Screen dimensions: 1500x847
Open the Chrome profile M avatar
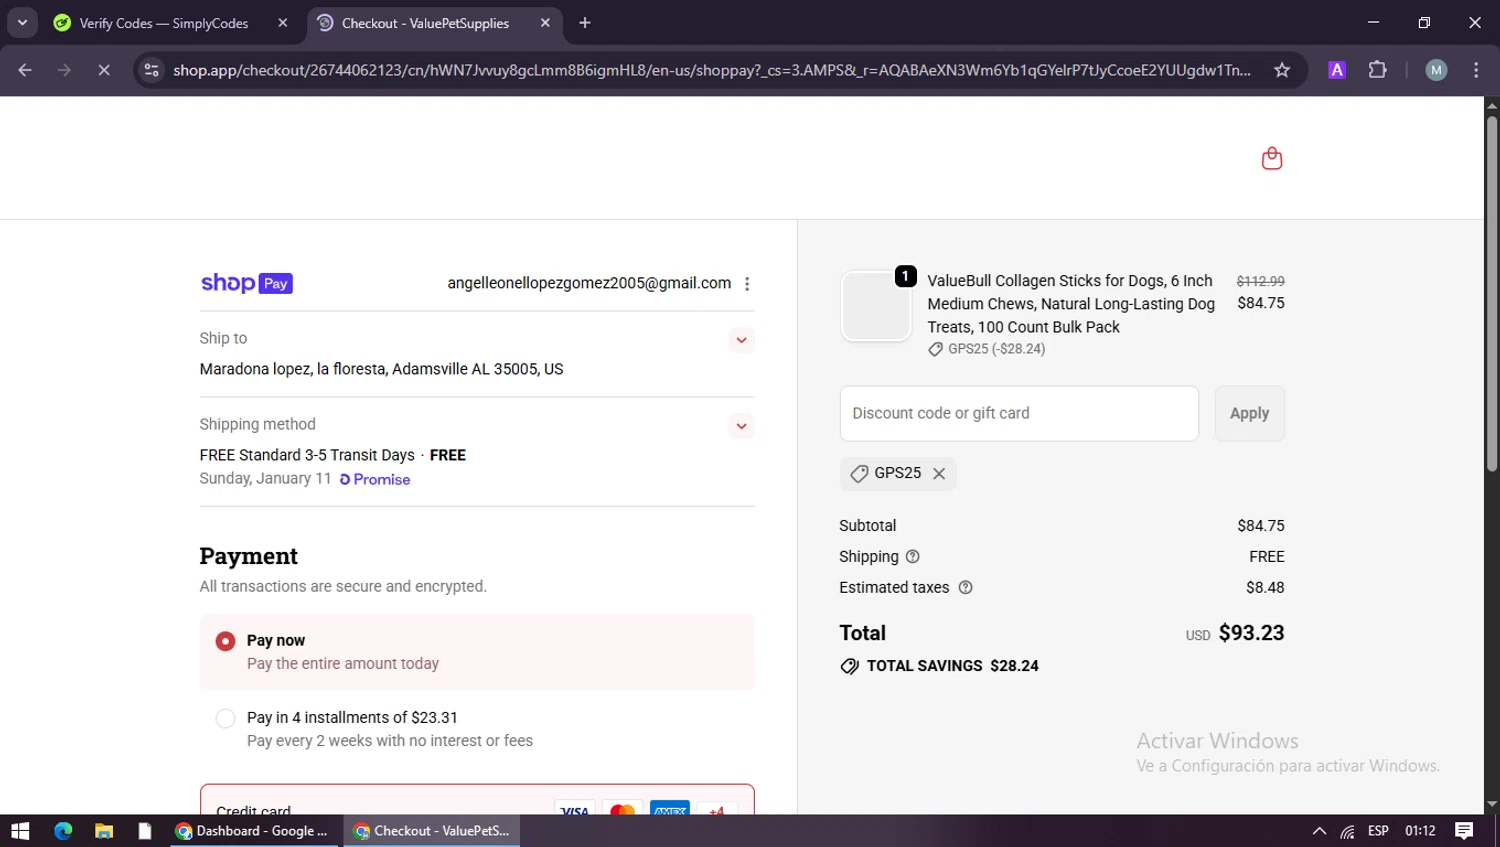(1436, 70)
